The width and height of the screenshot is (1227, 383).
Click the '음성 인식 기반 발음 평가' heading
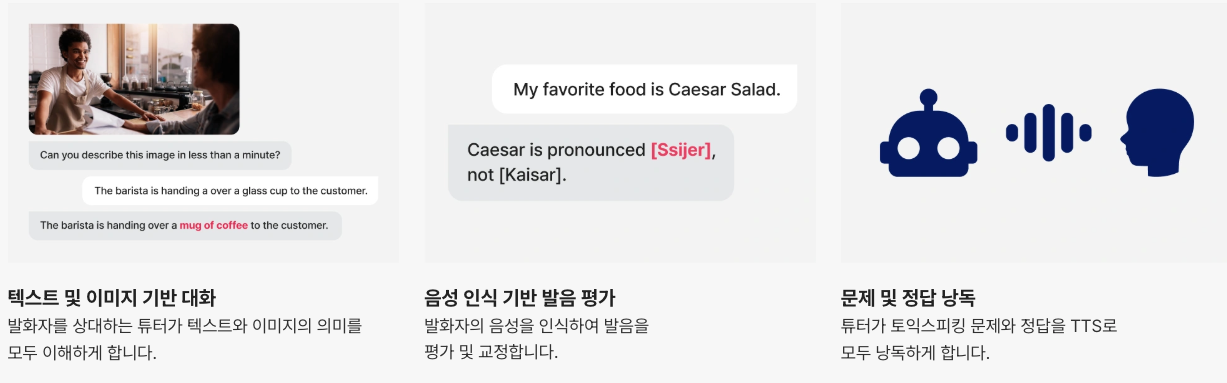click(x=520, y=297)
